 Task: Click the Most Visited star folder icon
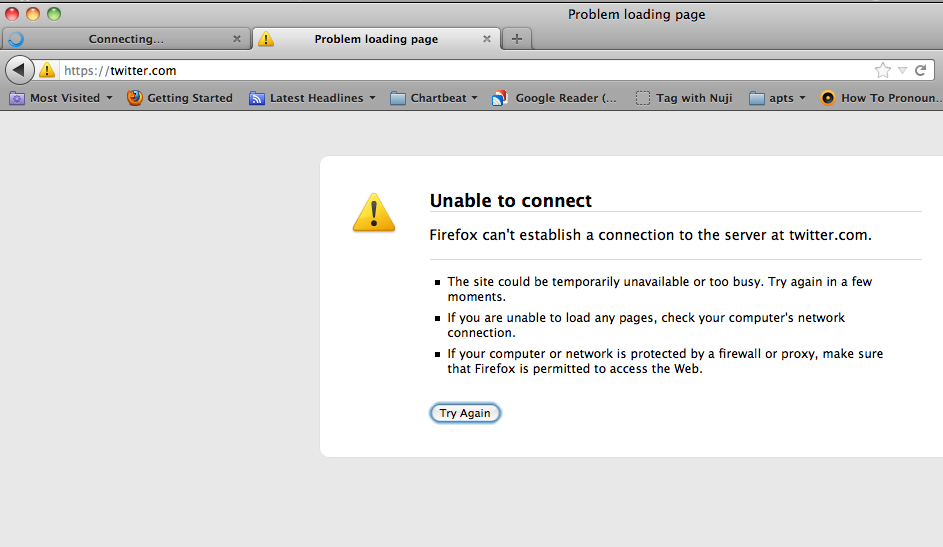click(x=17, y=98)
